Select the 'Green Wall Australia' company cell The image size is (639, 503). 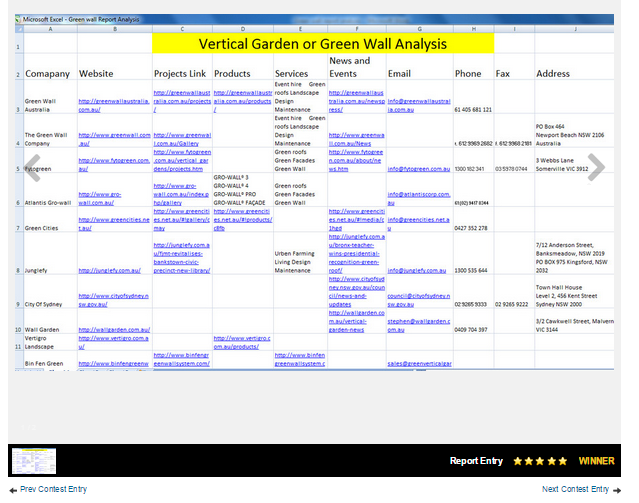(x=51, y=97)
